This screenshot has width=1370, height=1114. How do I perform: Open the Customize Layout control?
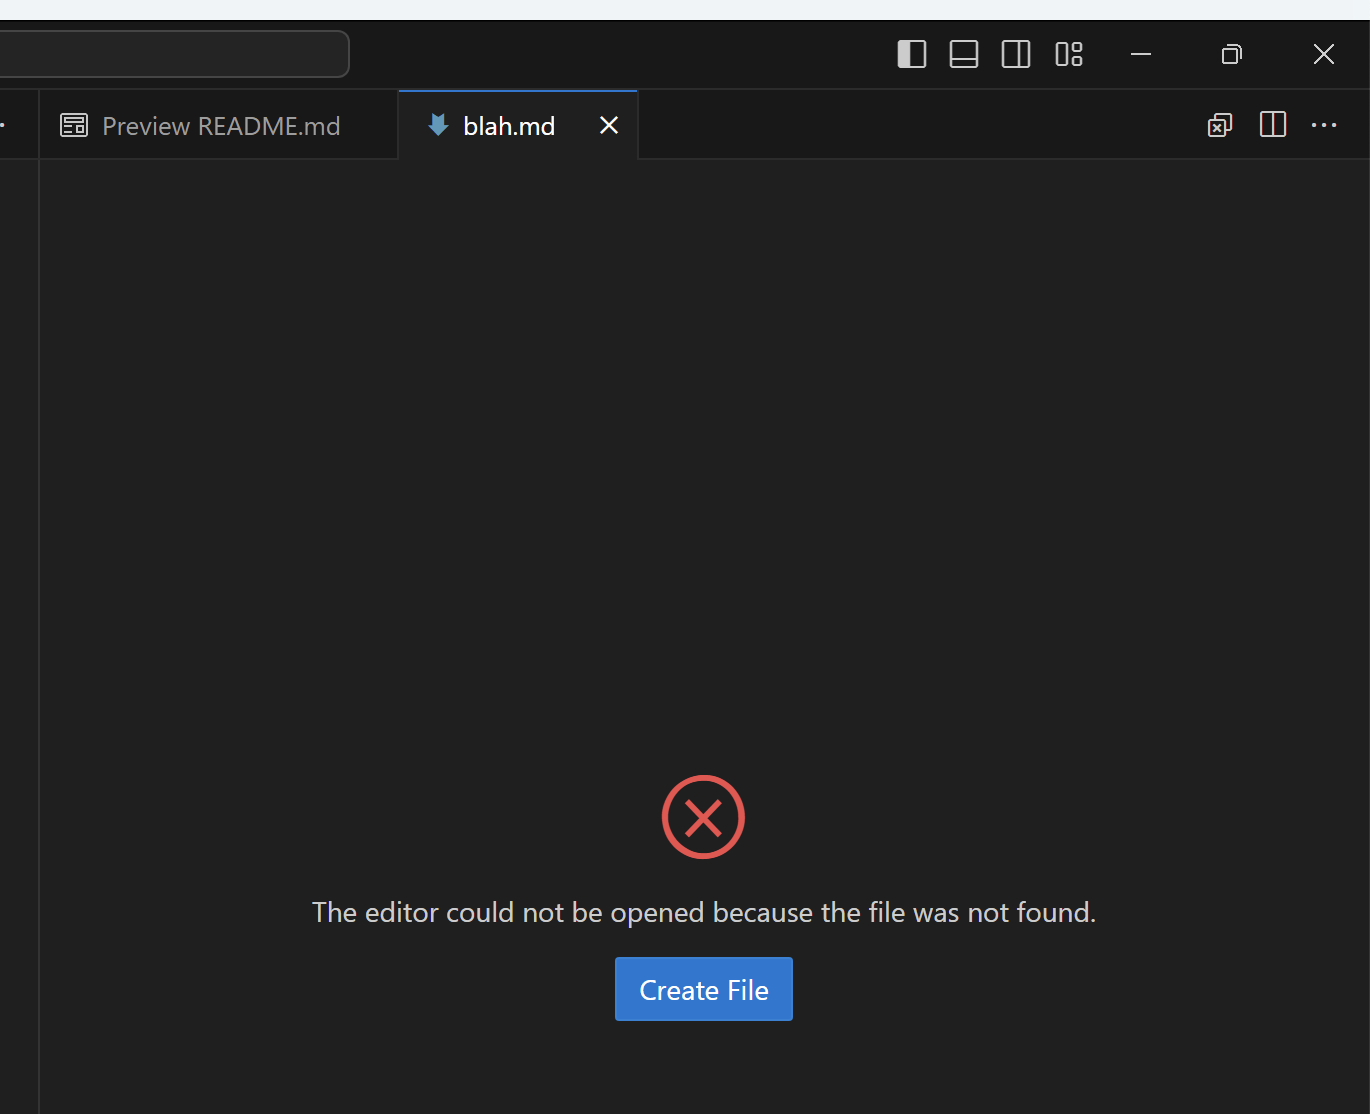click(1067, 54)
